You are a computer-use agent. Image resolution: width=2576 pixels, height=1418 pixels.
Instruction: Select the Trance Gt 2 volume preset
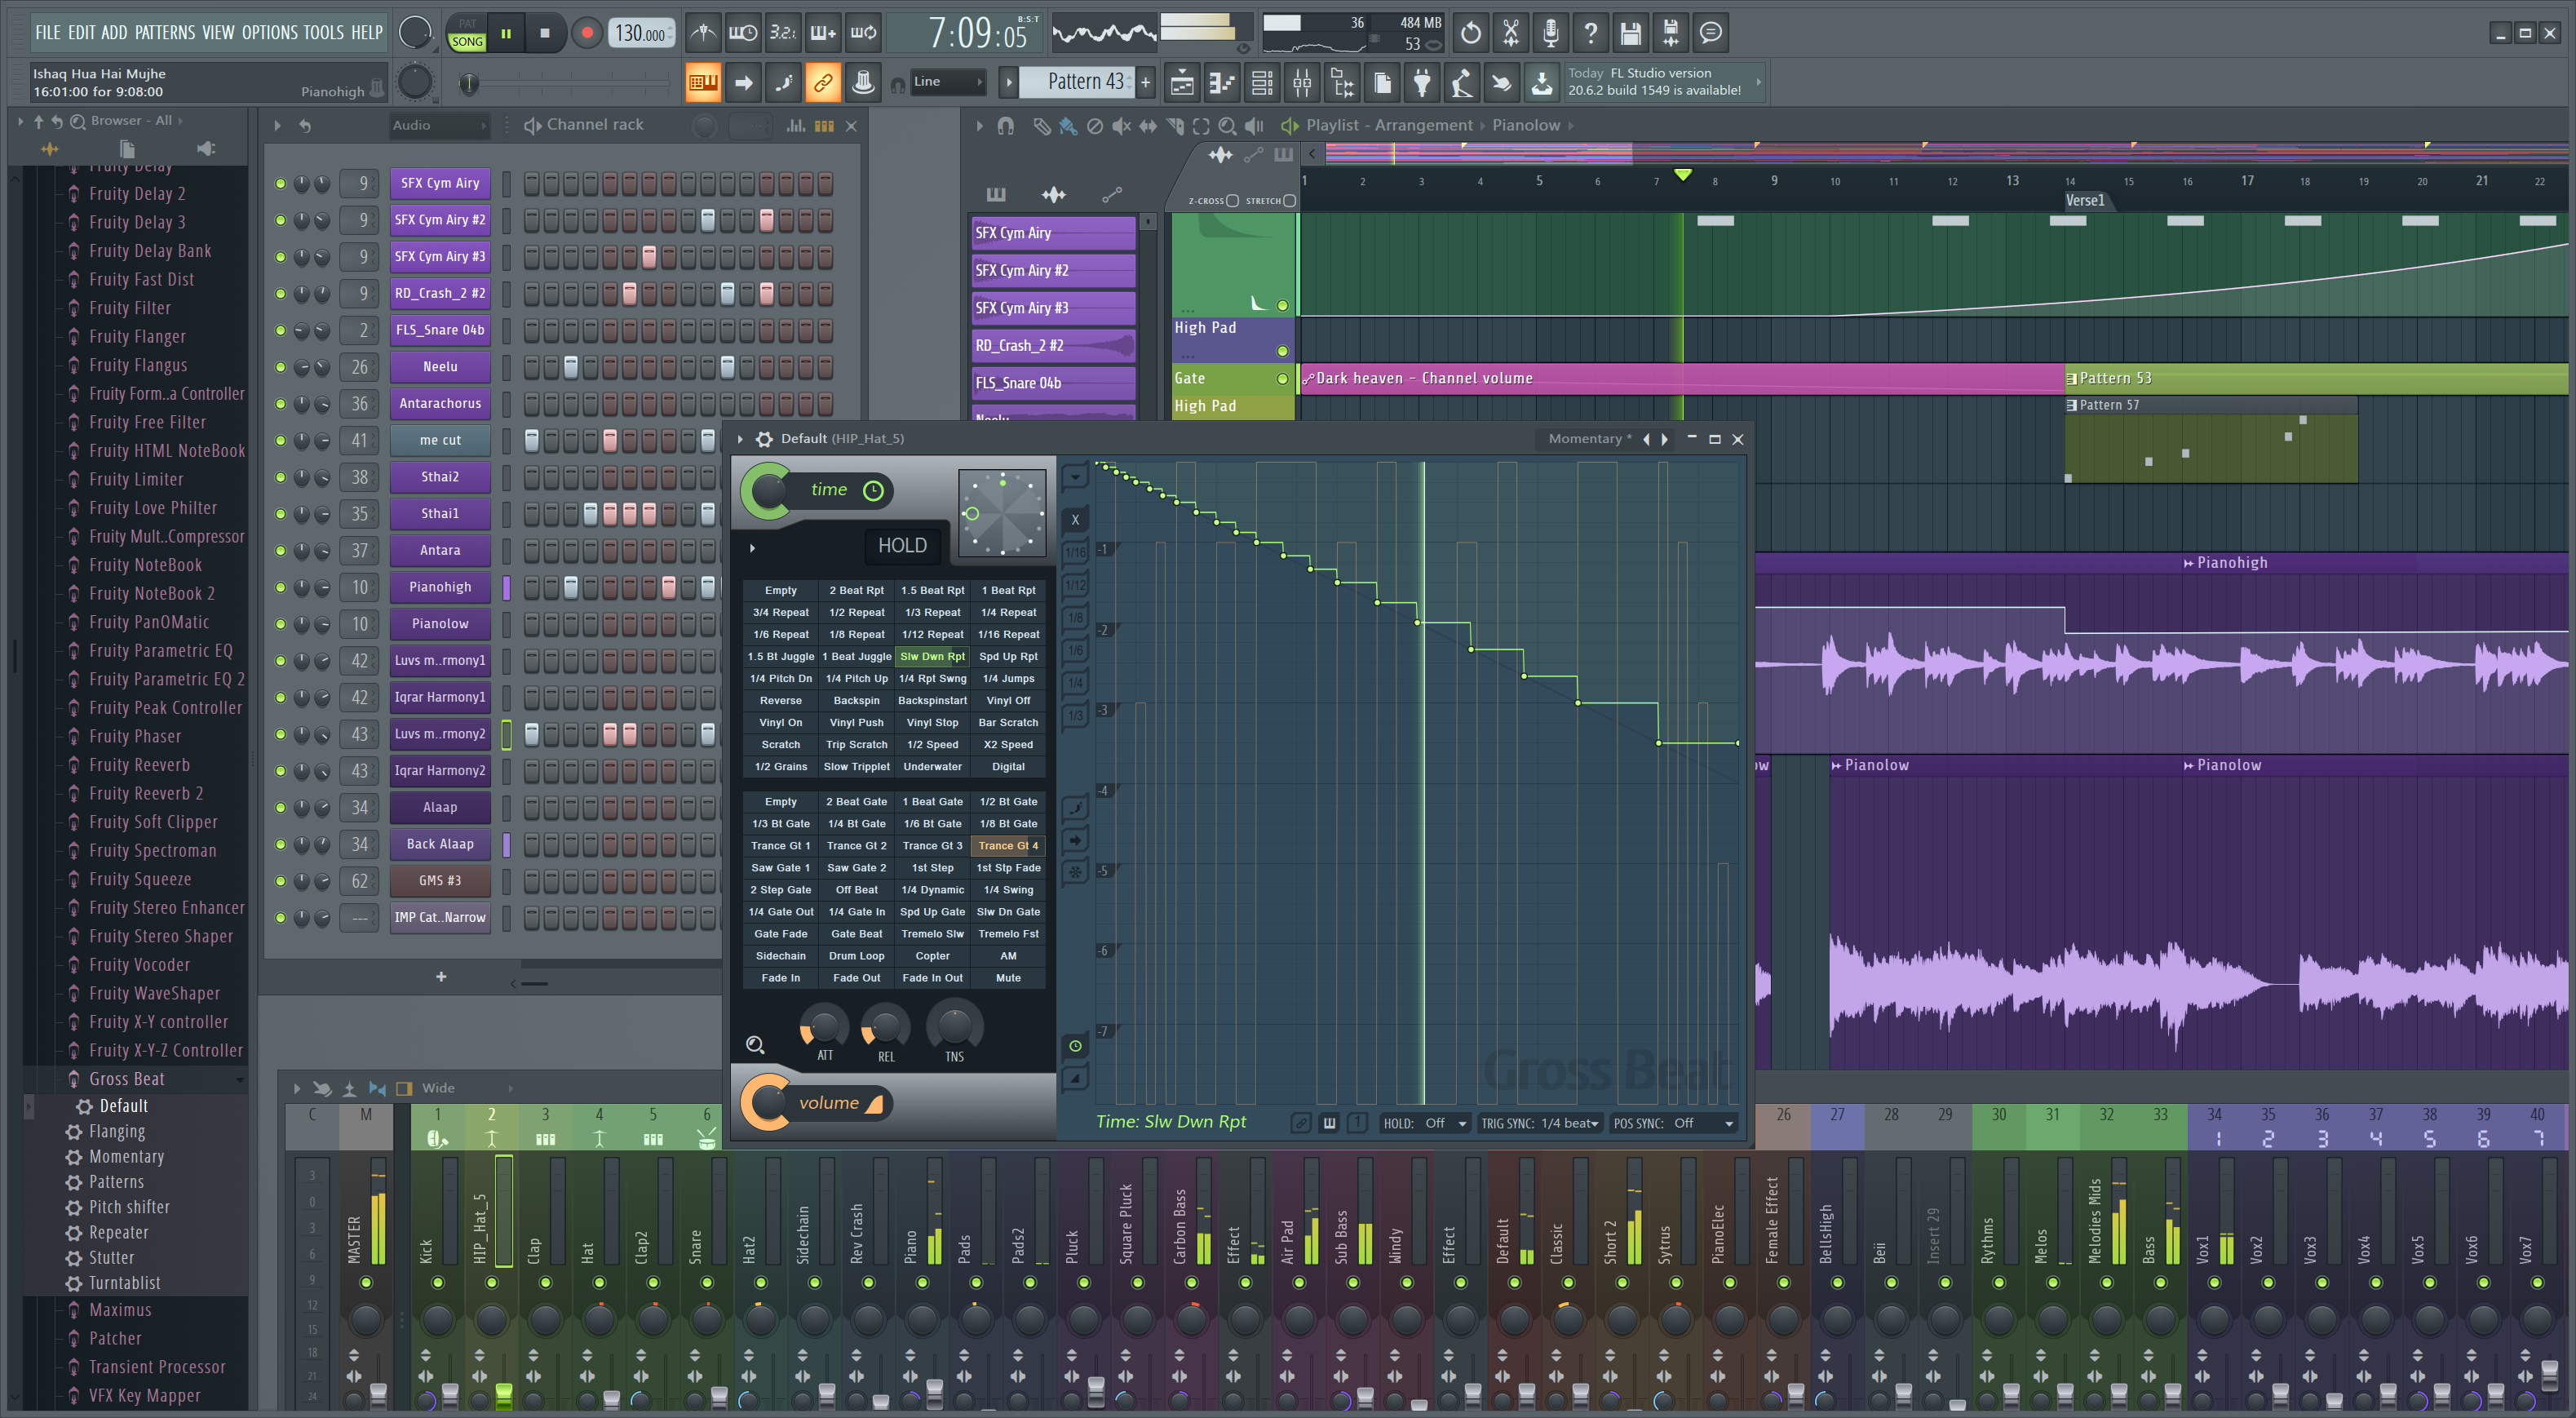tap(856, 846)
